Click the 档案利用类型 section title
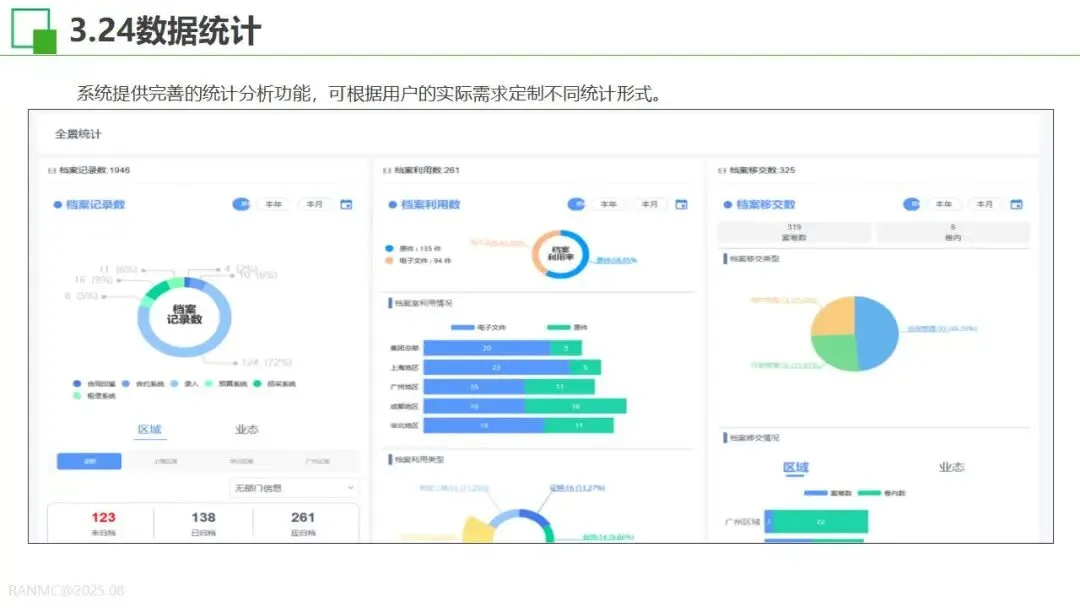 coord(419,459)
